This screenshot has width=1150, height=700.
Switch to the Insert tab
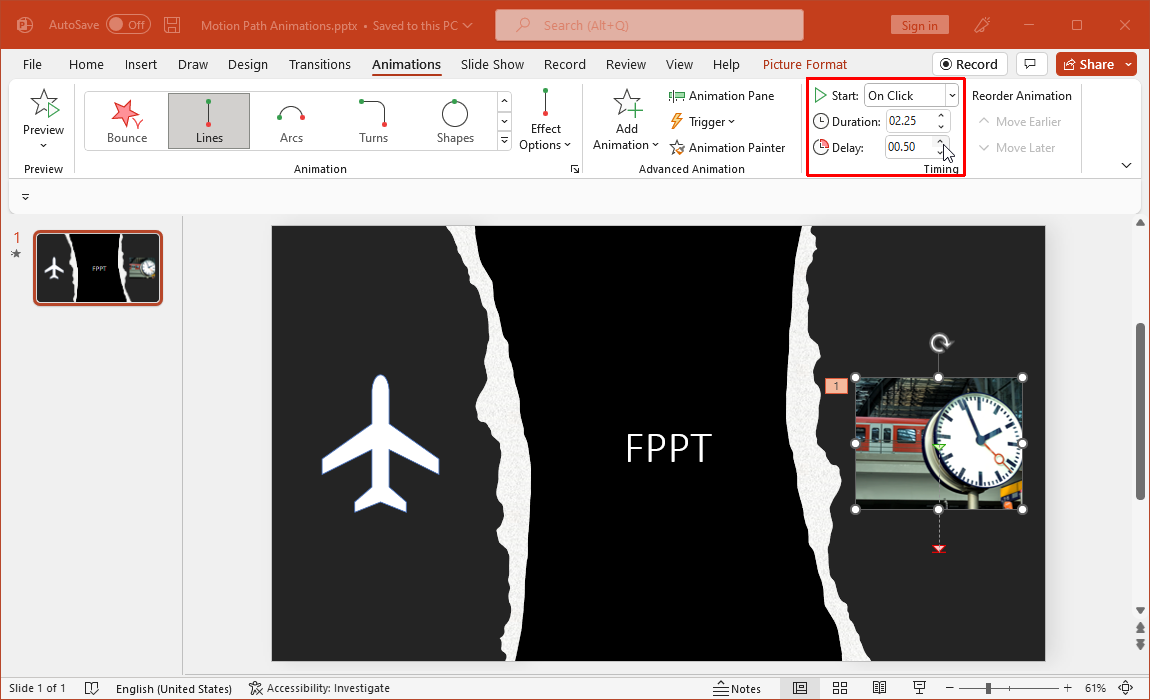141,65
